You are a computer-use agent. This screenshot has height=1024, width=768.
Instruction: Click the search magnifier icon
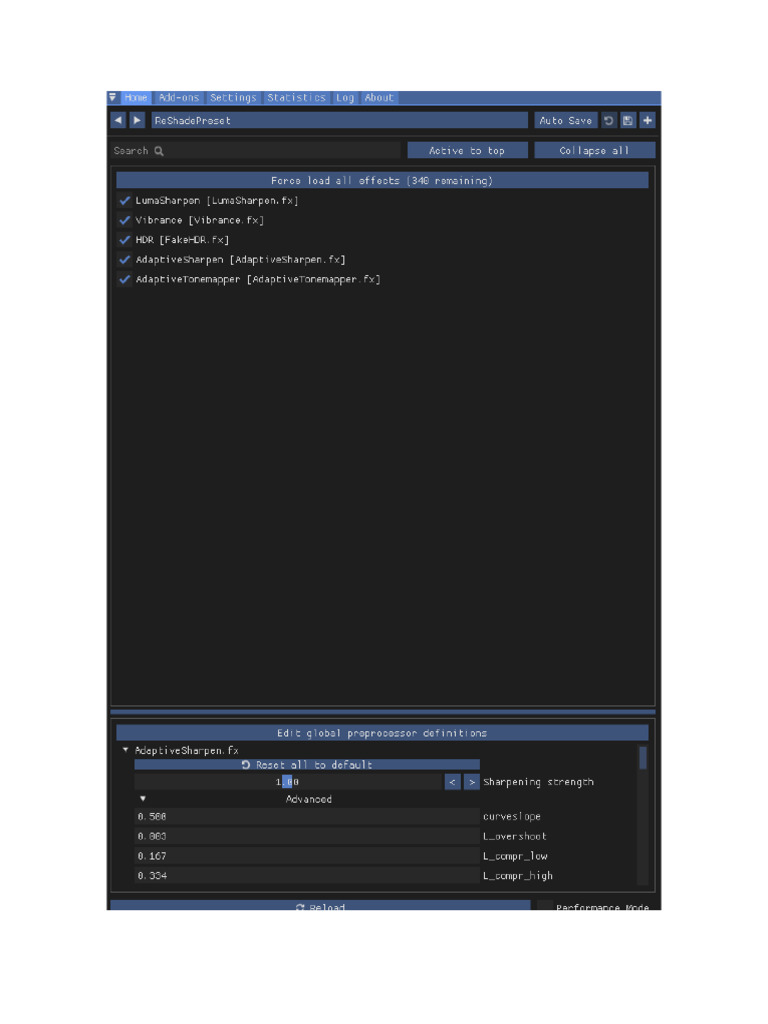159,151
